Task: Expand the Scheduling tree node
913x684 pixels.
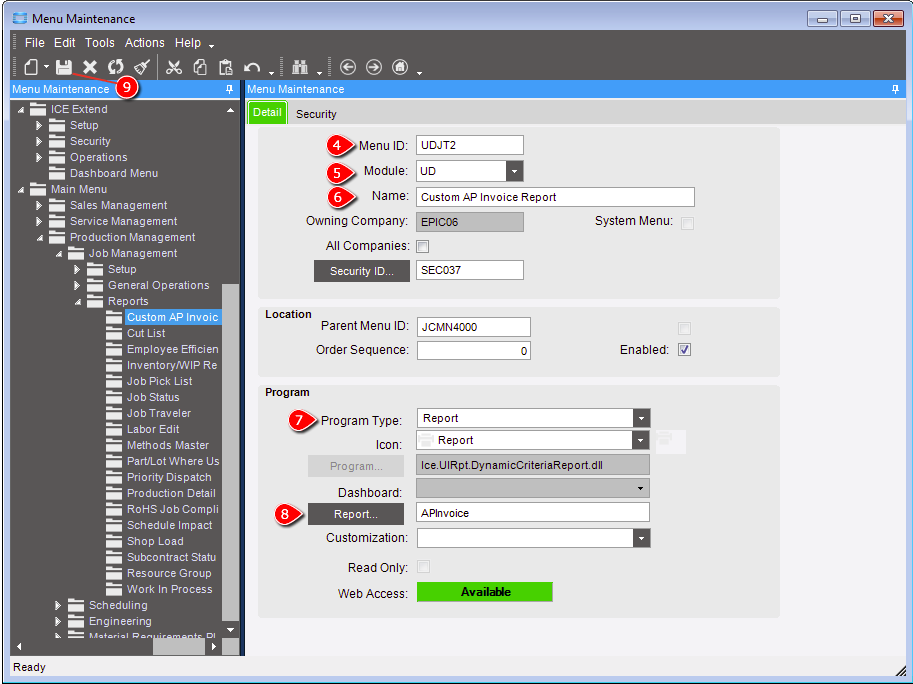Action: pyautogui.click(x=58, y=605)
